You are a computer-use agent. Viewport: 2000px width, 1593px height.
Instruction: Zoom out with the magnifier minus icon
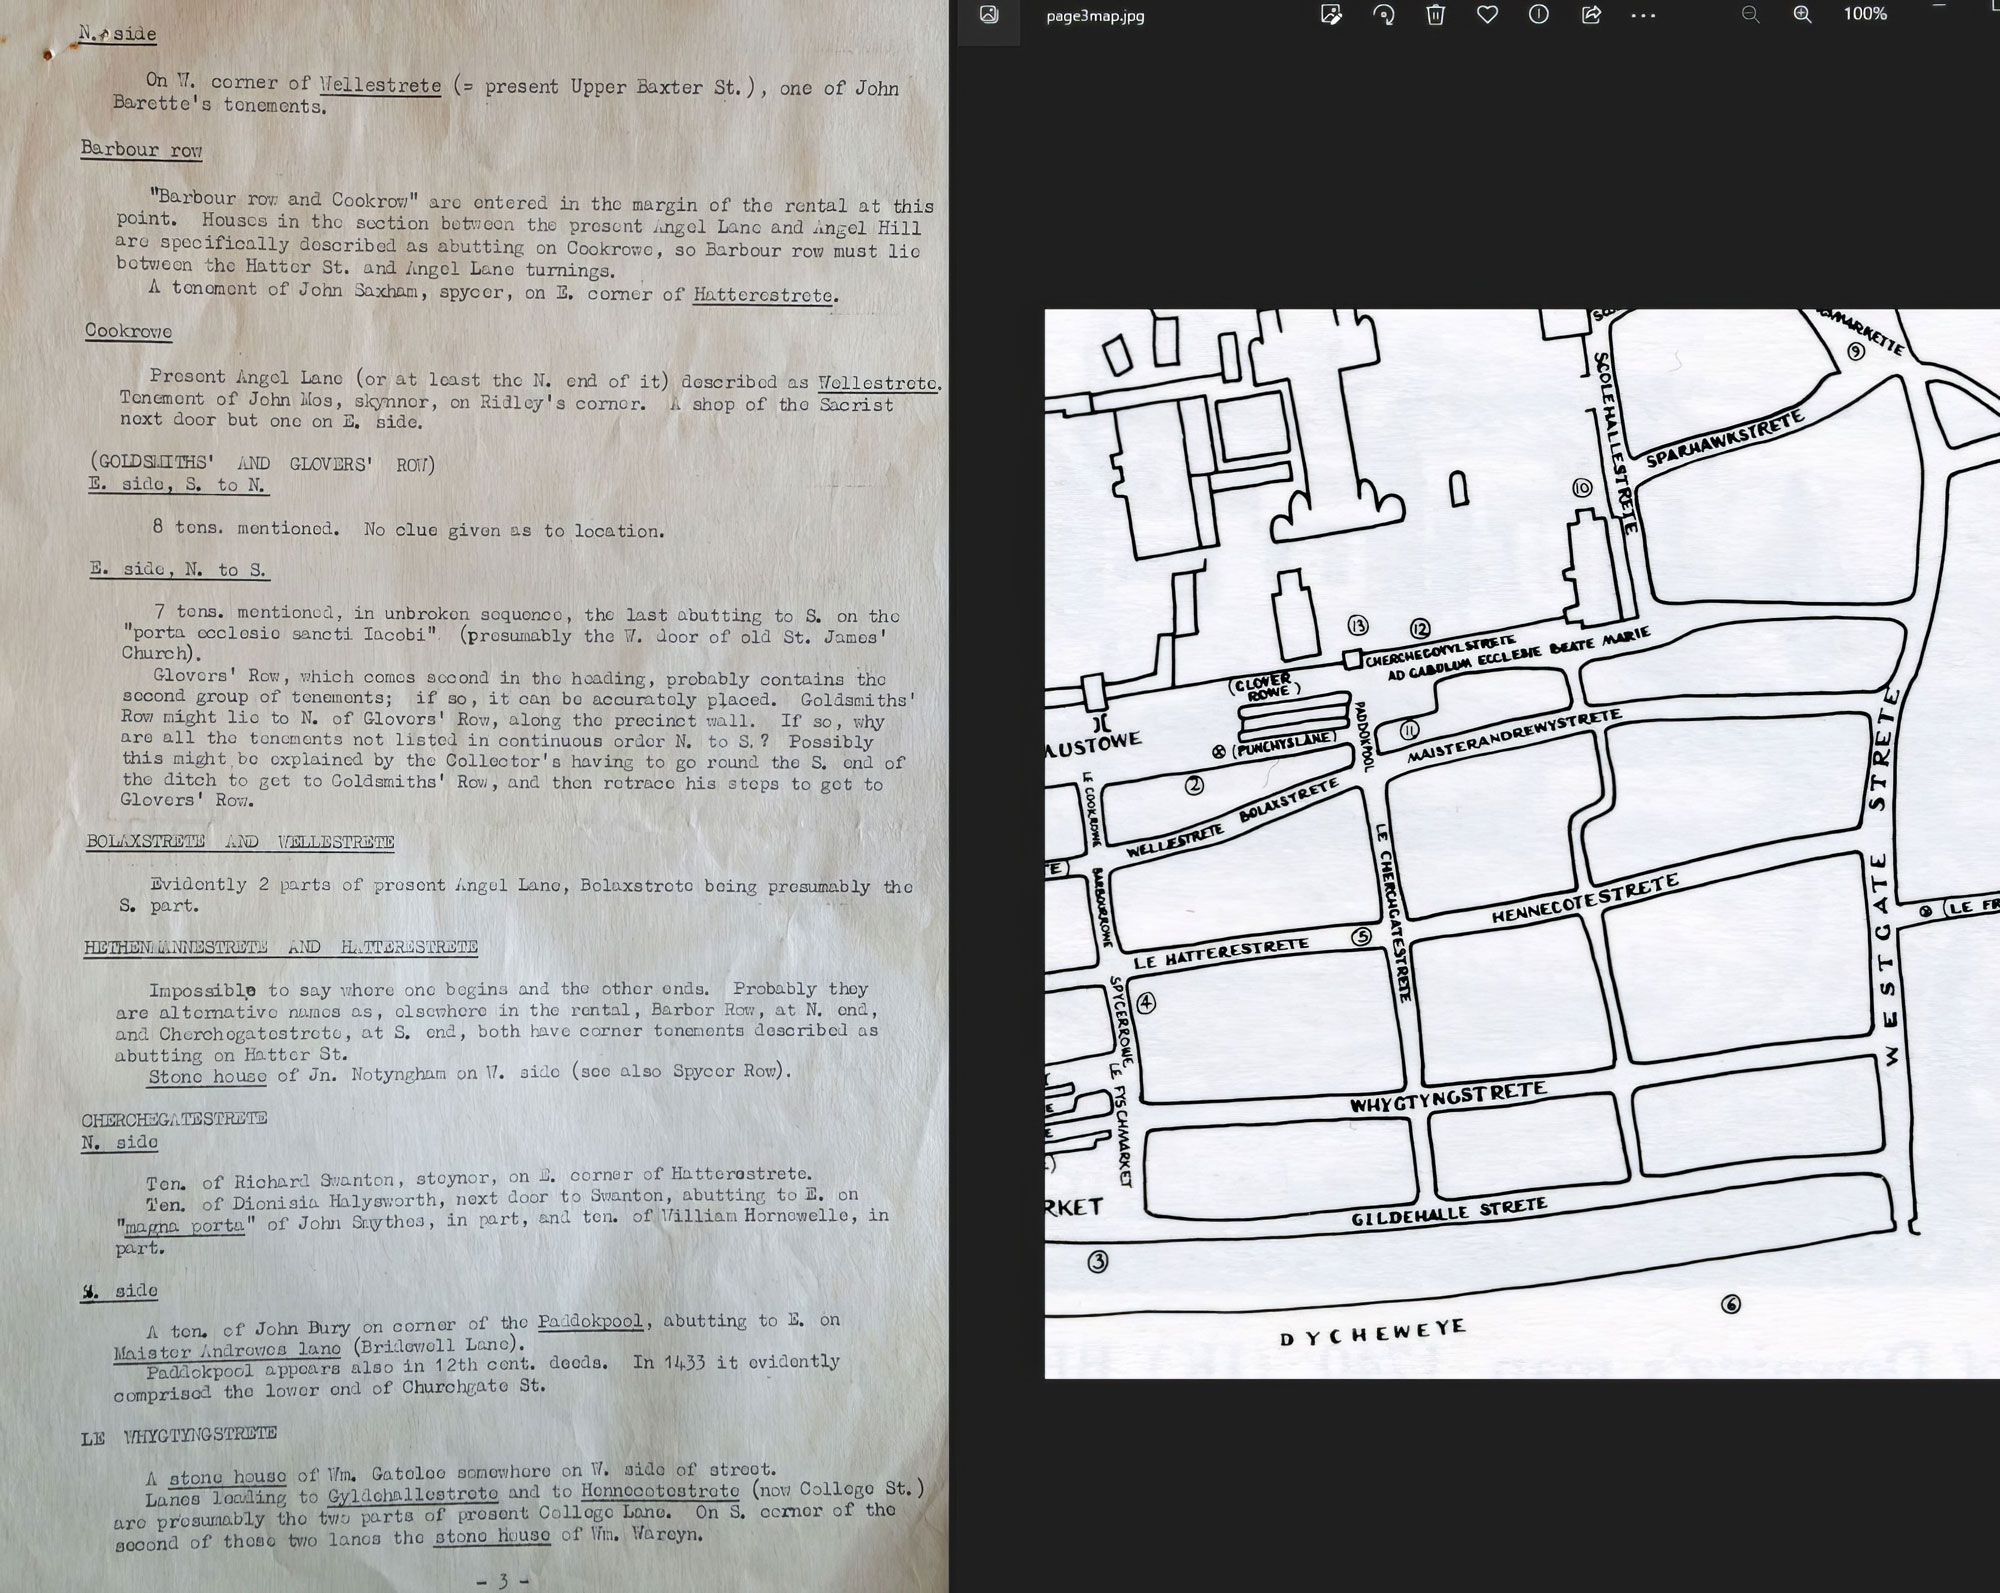(1750, 15)
